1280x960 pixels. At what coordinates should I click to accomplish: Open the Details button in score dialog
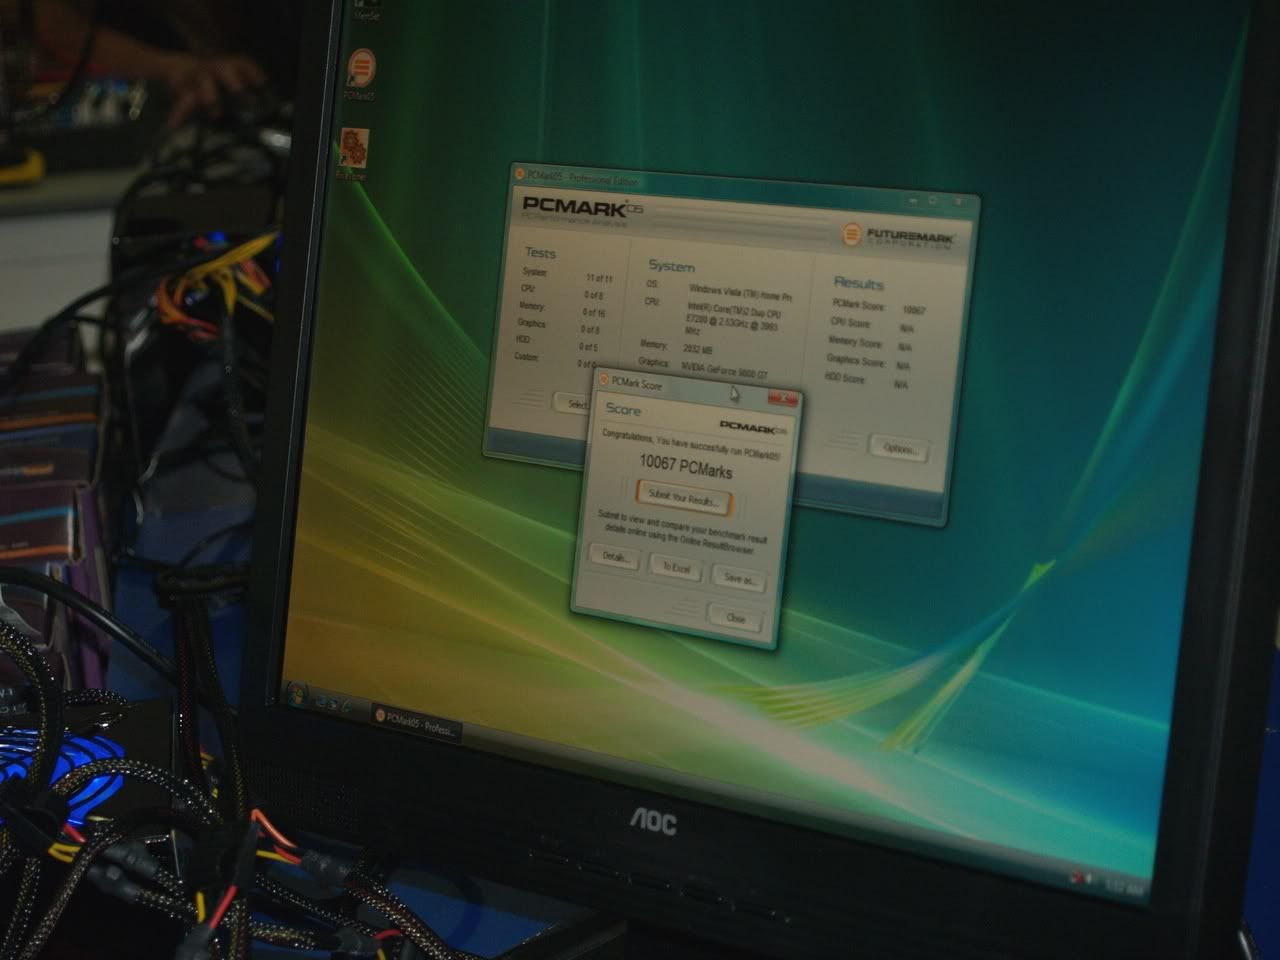[614, 557]
